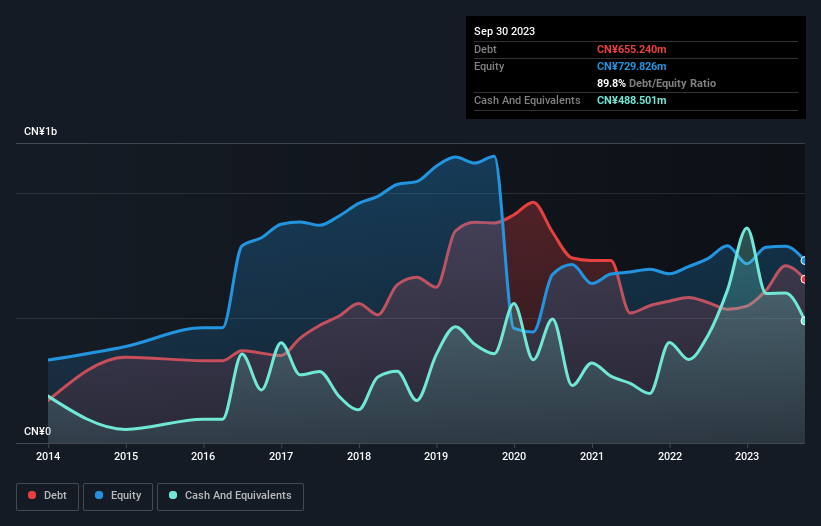Select the 2020 x-axis label
821x526 pixels.
click(x=514, y=456)
